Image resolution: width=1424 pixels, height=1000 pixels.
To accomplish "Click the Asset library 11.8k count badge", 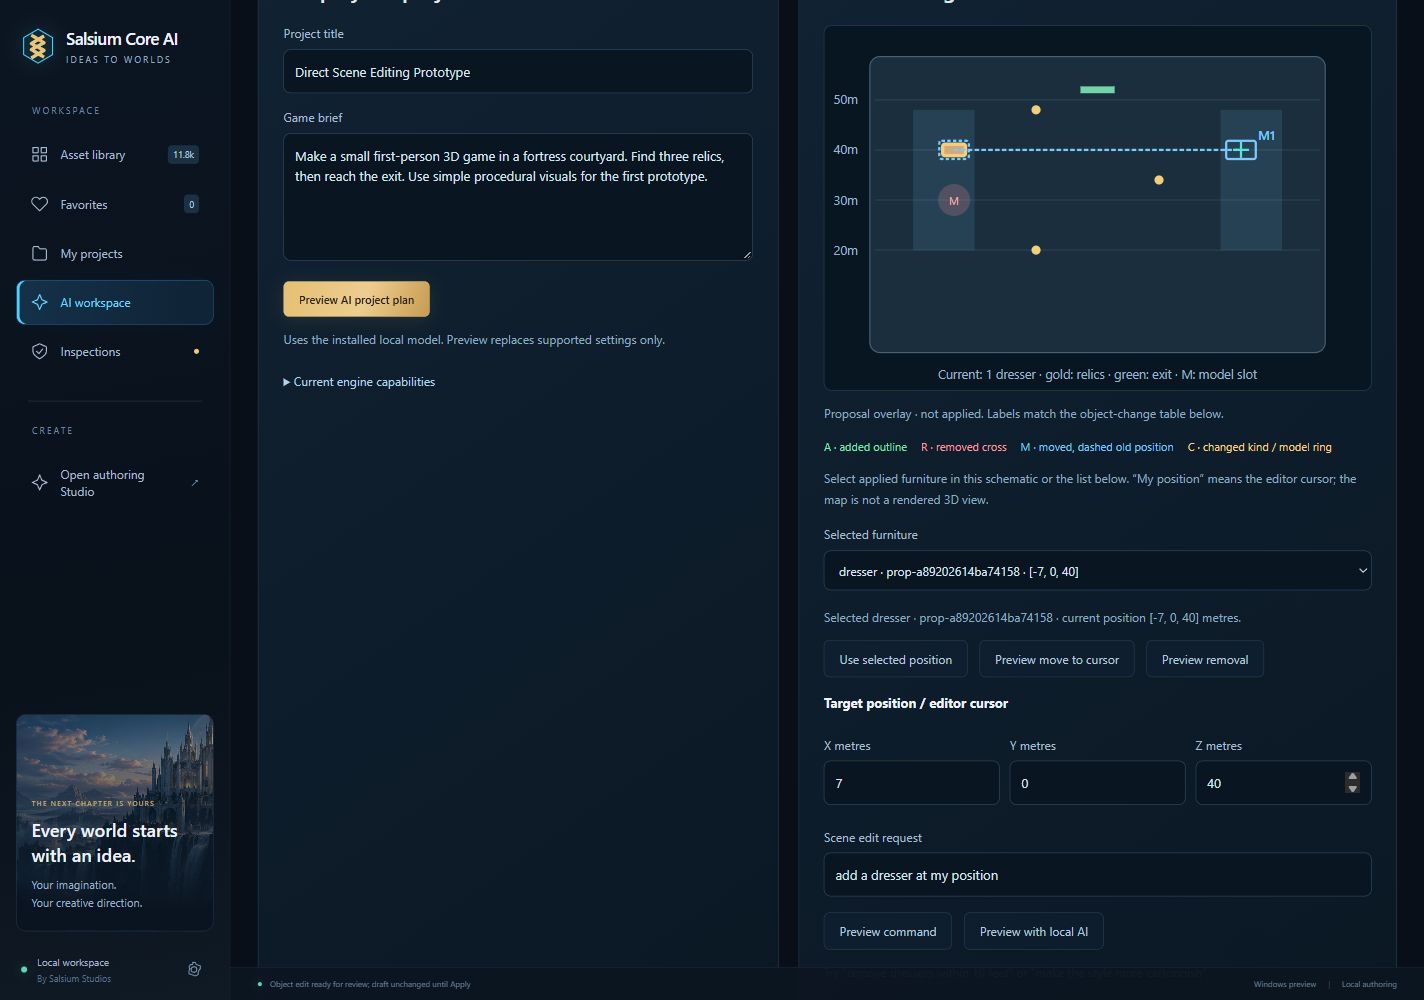I will (x=183, y=155).
